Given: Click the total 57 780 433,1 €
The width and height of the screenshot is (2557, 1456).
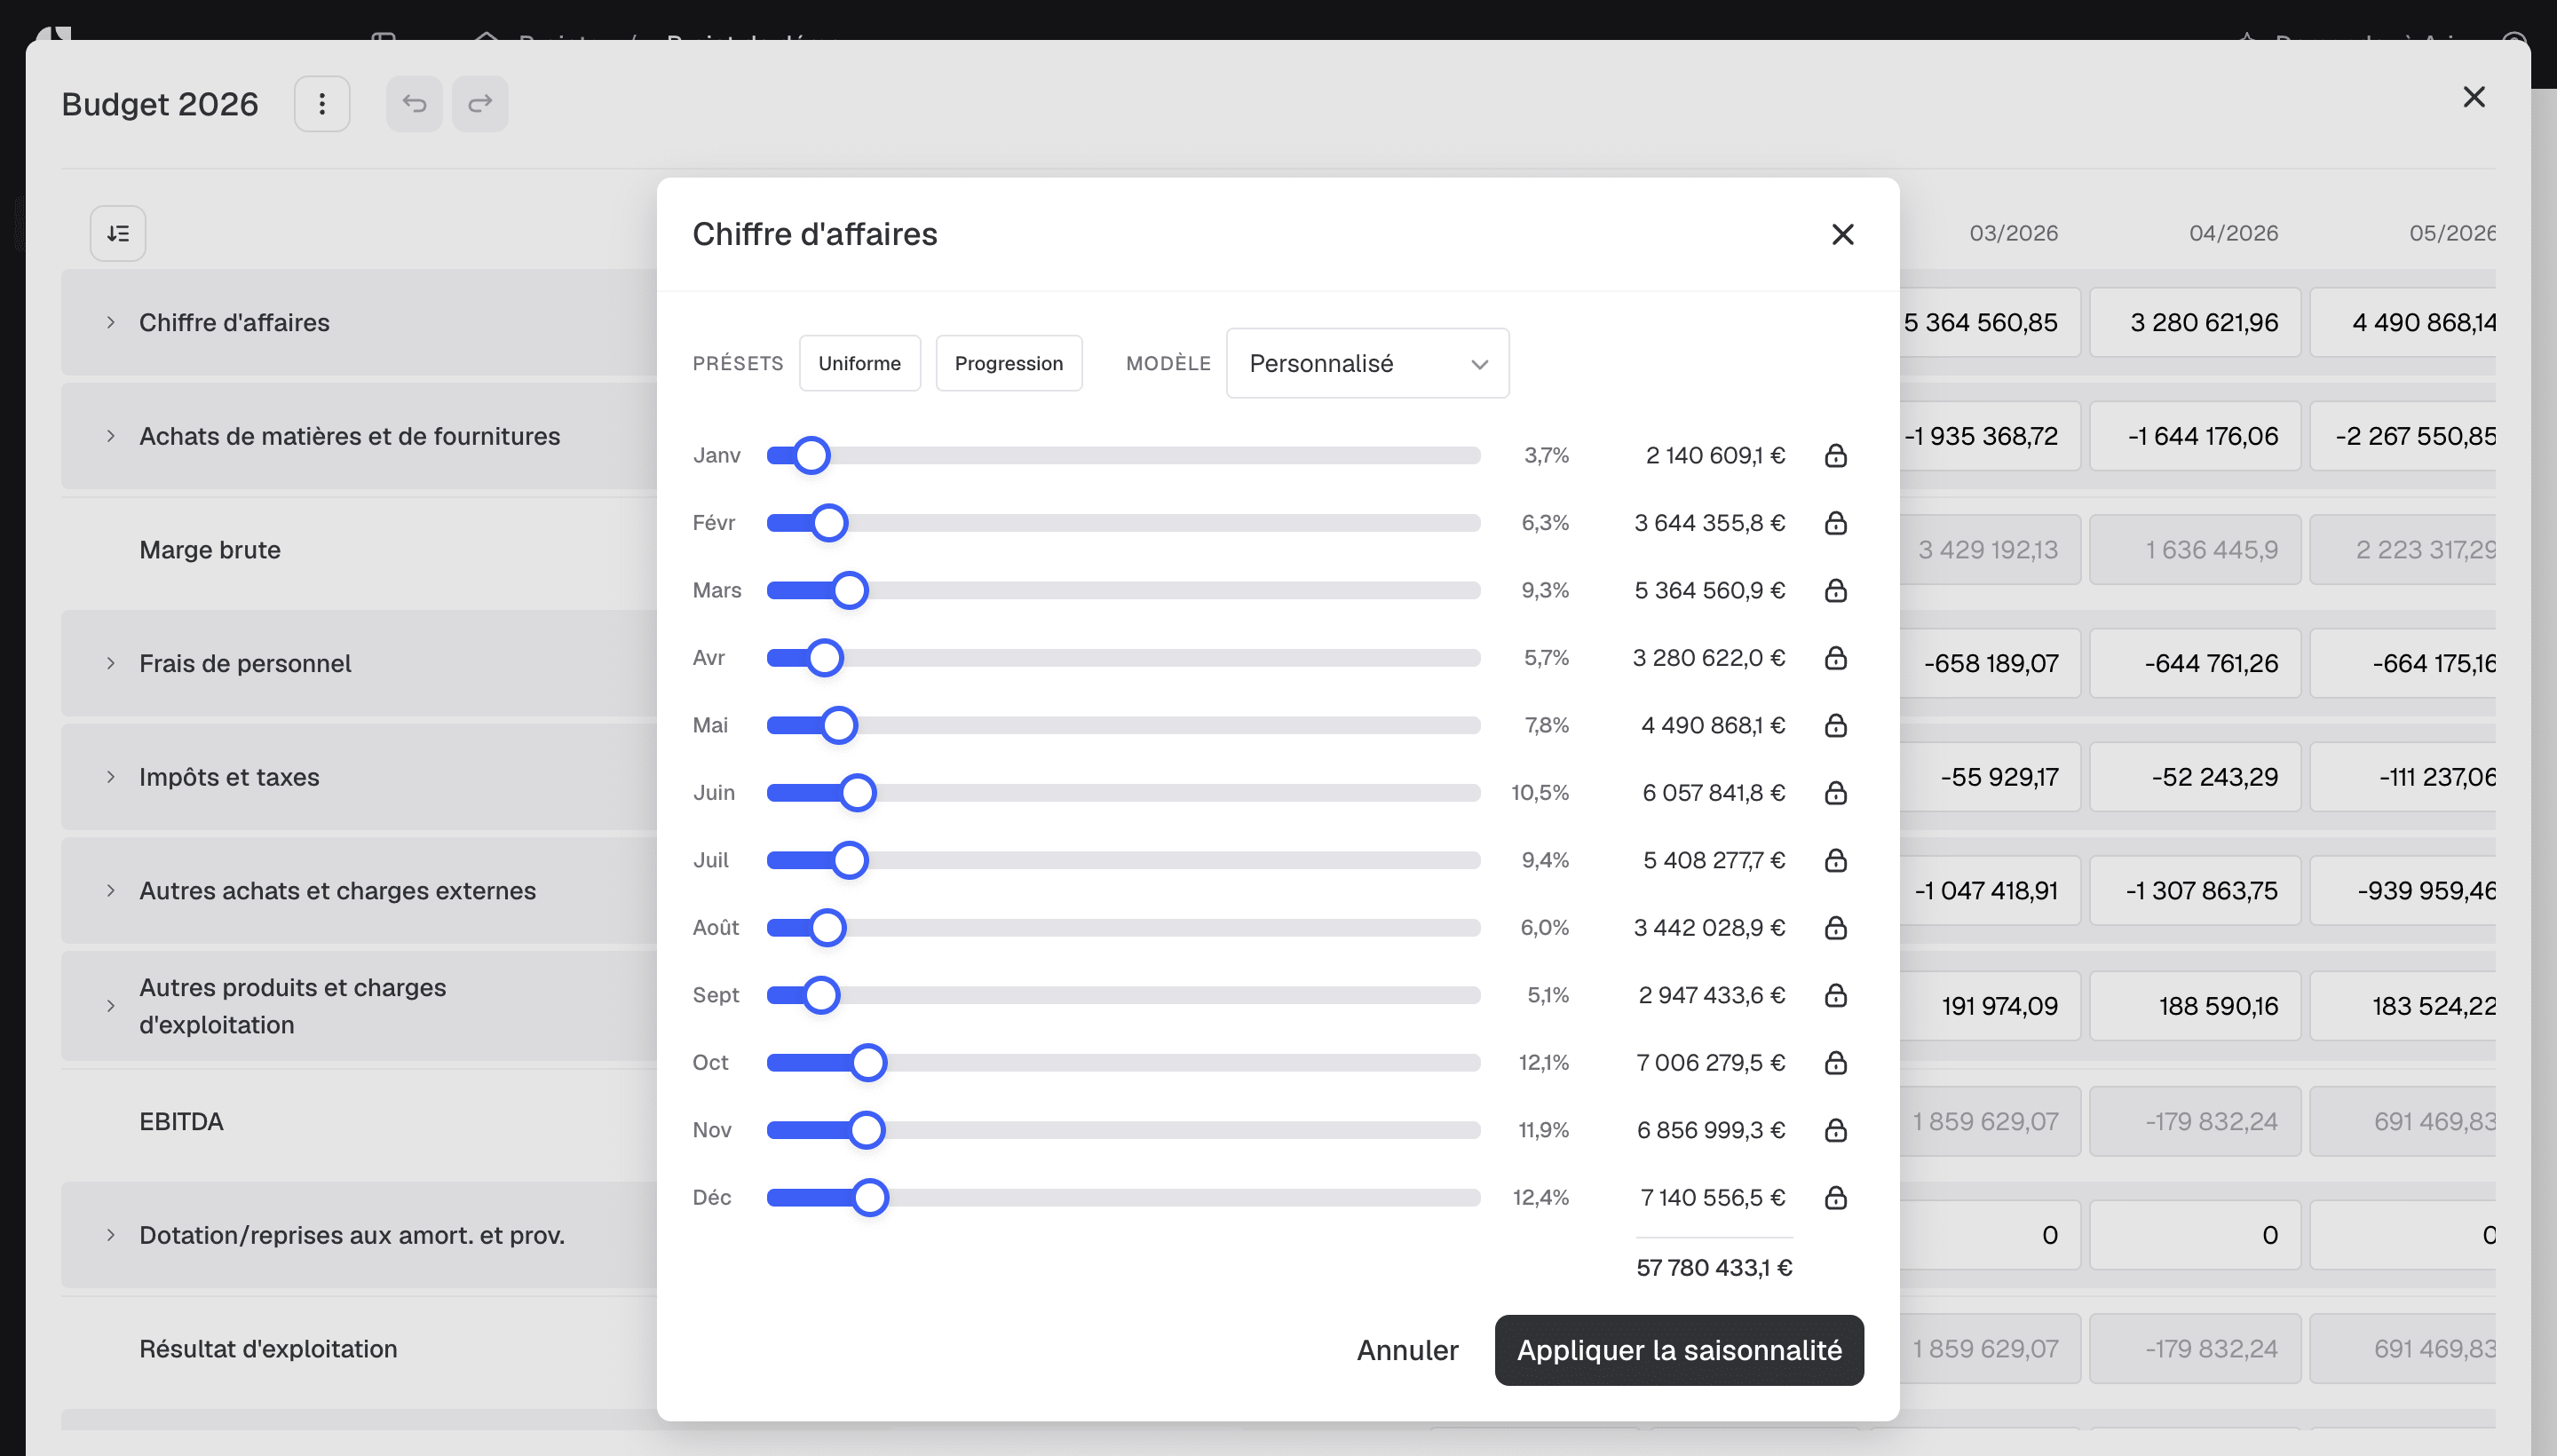Looking at the screenshot, I should click(1714, 1268).
